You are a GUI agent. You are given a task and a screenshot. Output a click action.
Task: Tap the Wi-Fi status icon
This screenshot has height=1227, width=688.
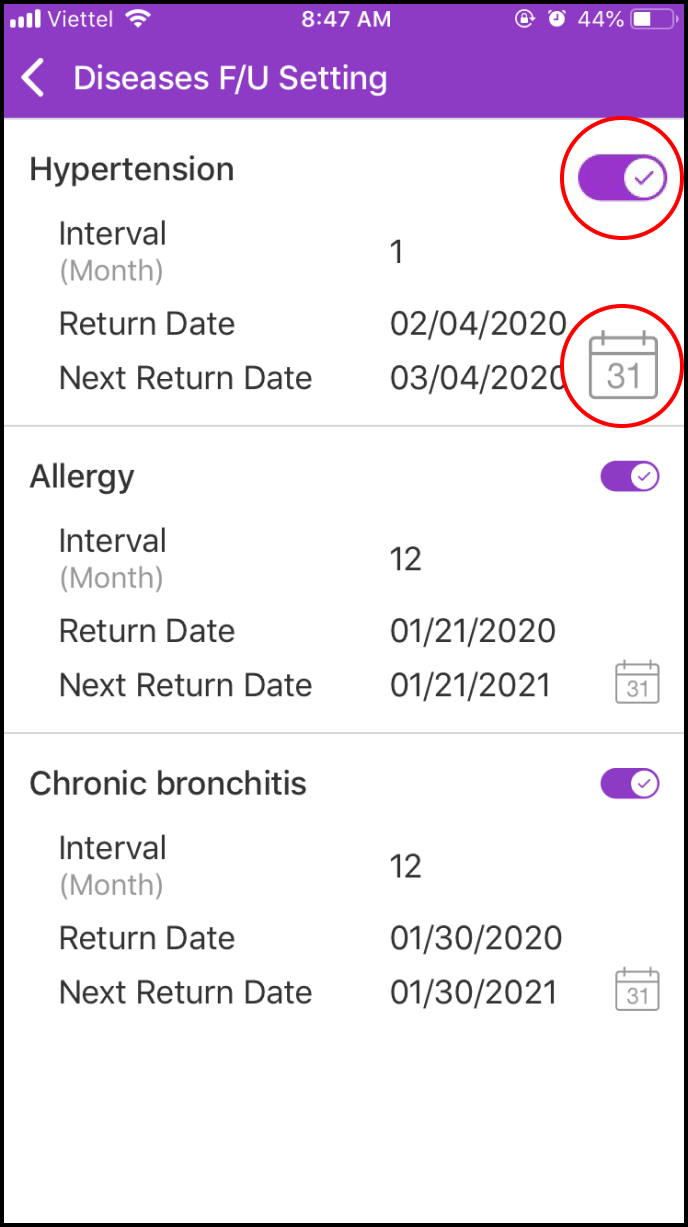click(x=138, y=19)
